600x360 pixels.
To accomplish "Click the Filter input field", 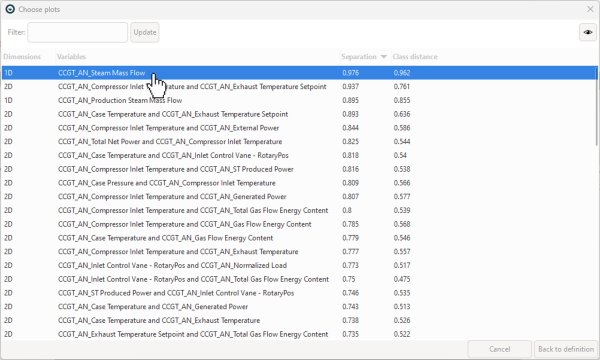I will [77, 32].
